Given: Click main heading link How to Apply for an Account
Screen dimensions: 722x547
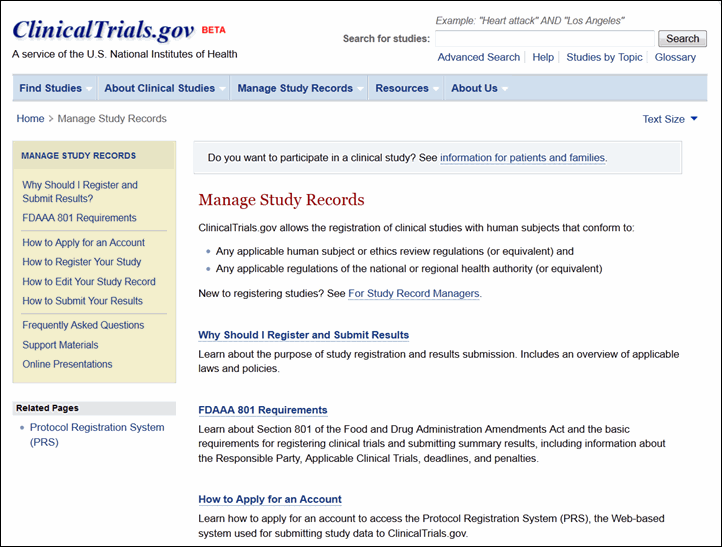Looking at the screenshot, I should [270, 499].
